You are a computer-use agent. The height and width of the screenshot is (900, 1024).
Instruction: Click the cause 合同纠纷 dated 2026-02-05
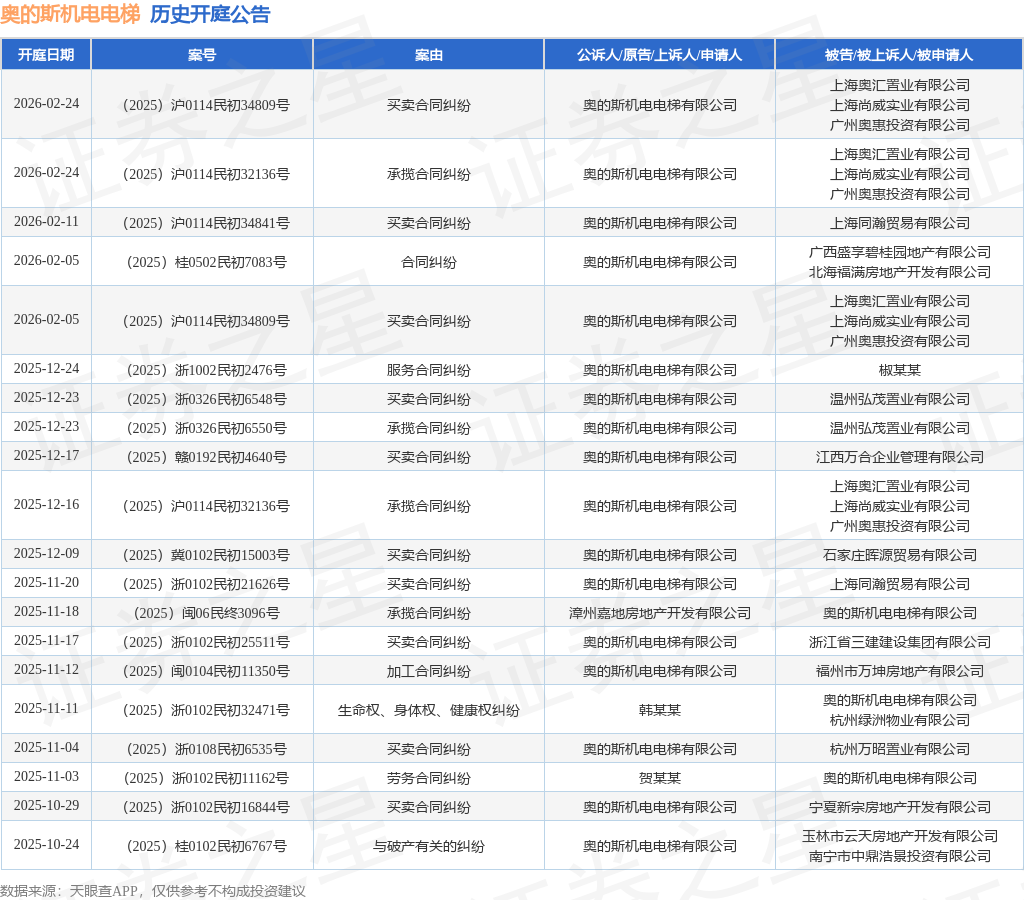click(x=428, y=262)
